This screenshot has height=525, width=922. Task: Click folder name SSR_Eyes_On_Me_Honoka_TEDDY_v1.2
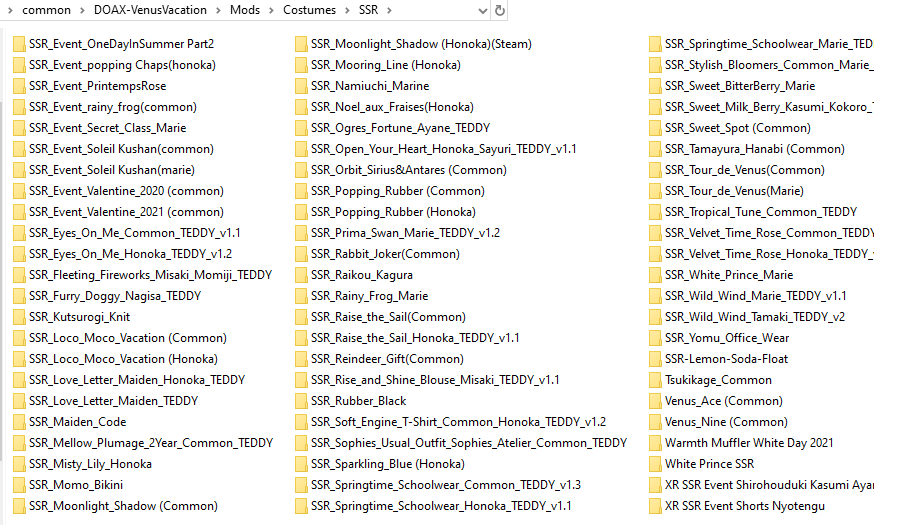(x=131, y=254)
